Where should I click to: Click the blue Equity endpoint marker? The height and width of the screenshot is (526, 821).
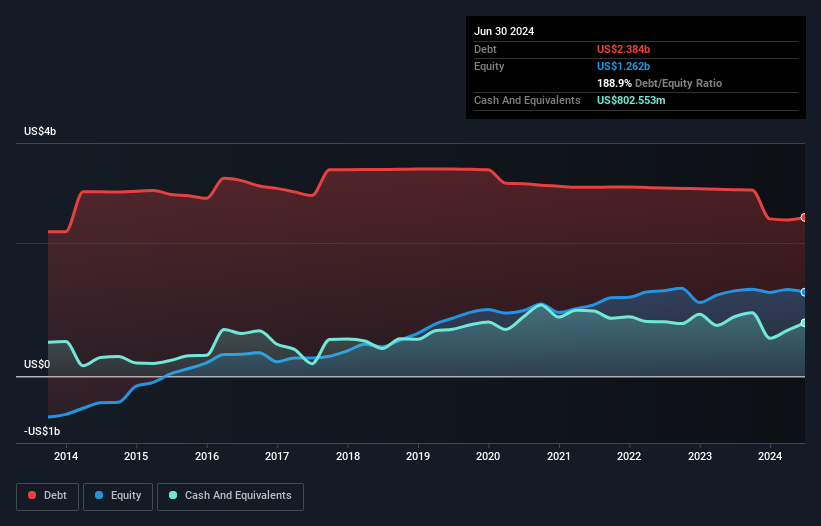[804, 292]
